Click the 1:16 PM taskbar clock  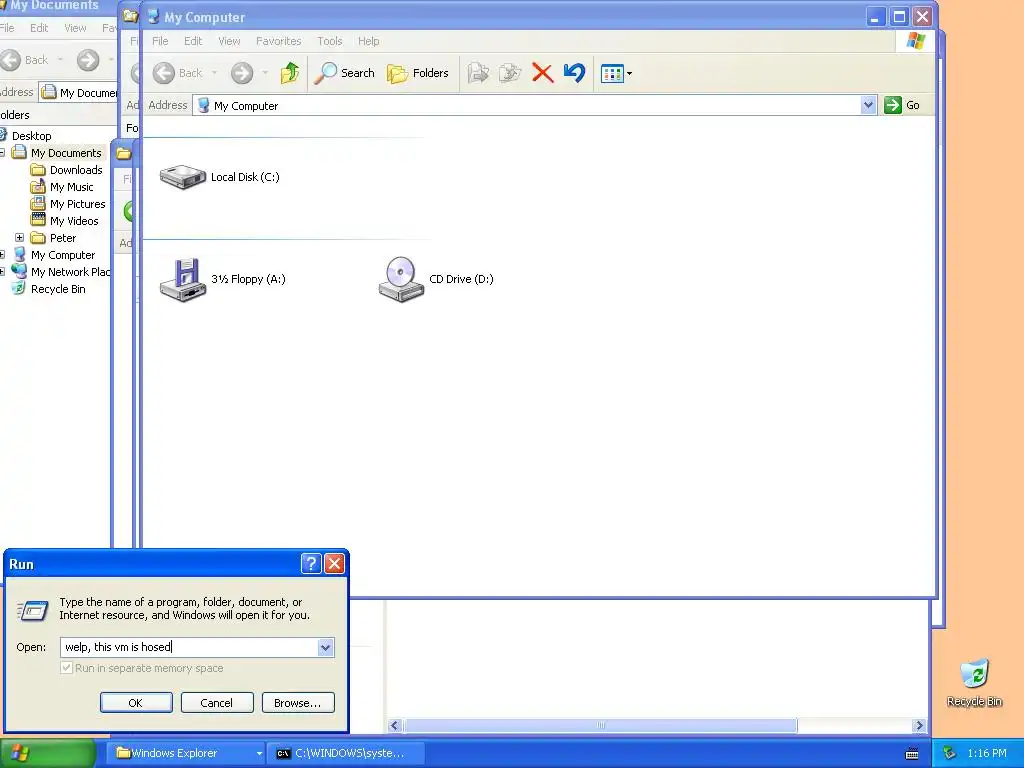(x=987, y=753)
